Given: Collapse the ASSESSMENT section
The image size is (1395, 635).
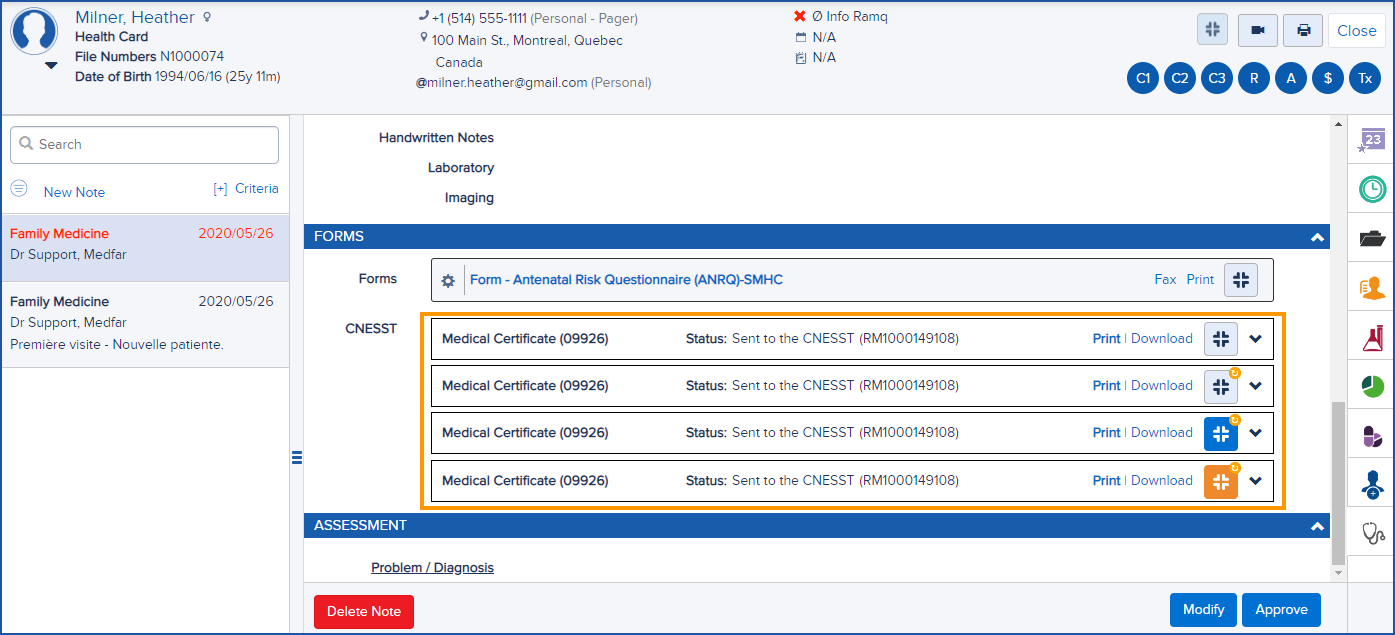Looking at the screenshot, I should tap(1318, 524).
